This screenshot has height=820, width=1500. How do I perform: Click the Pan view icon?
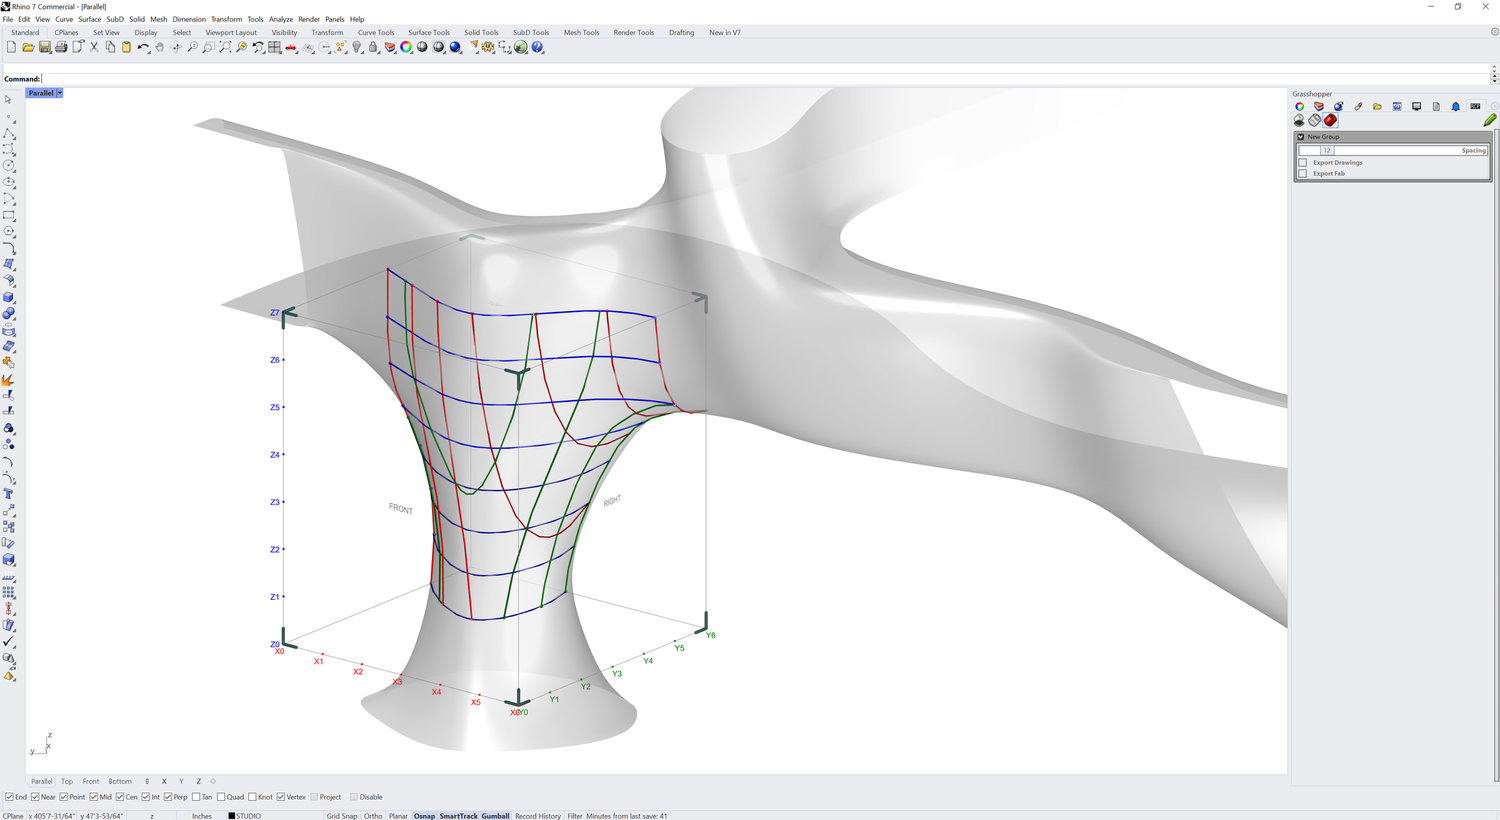160,47
